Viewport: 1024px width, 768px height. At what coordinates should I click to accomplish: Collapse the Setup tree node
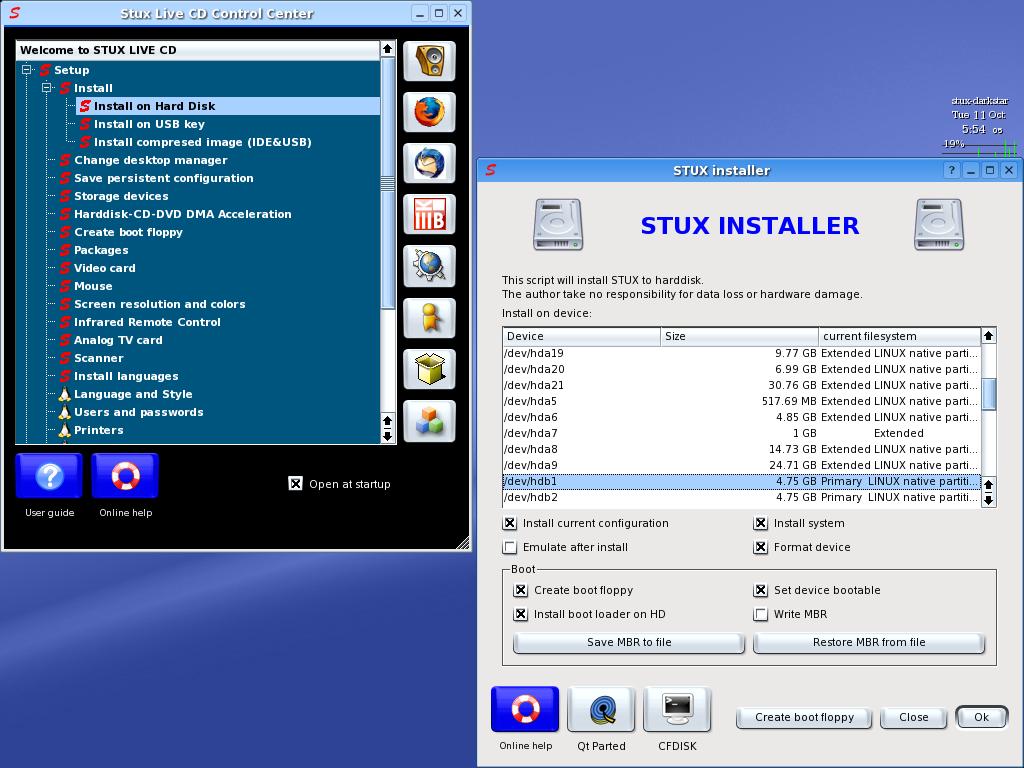[x=27, y=69]
